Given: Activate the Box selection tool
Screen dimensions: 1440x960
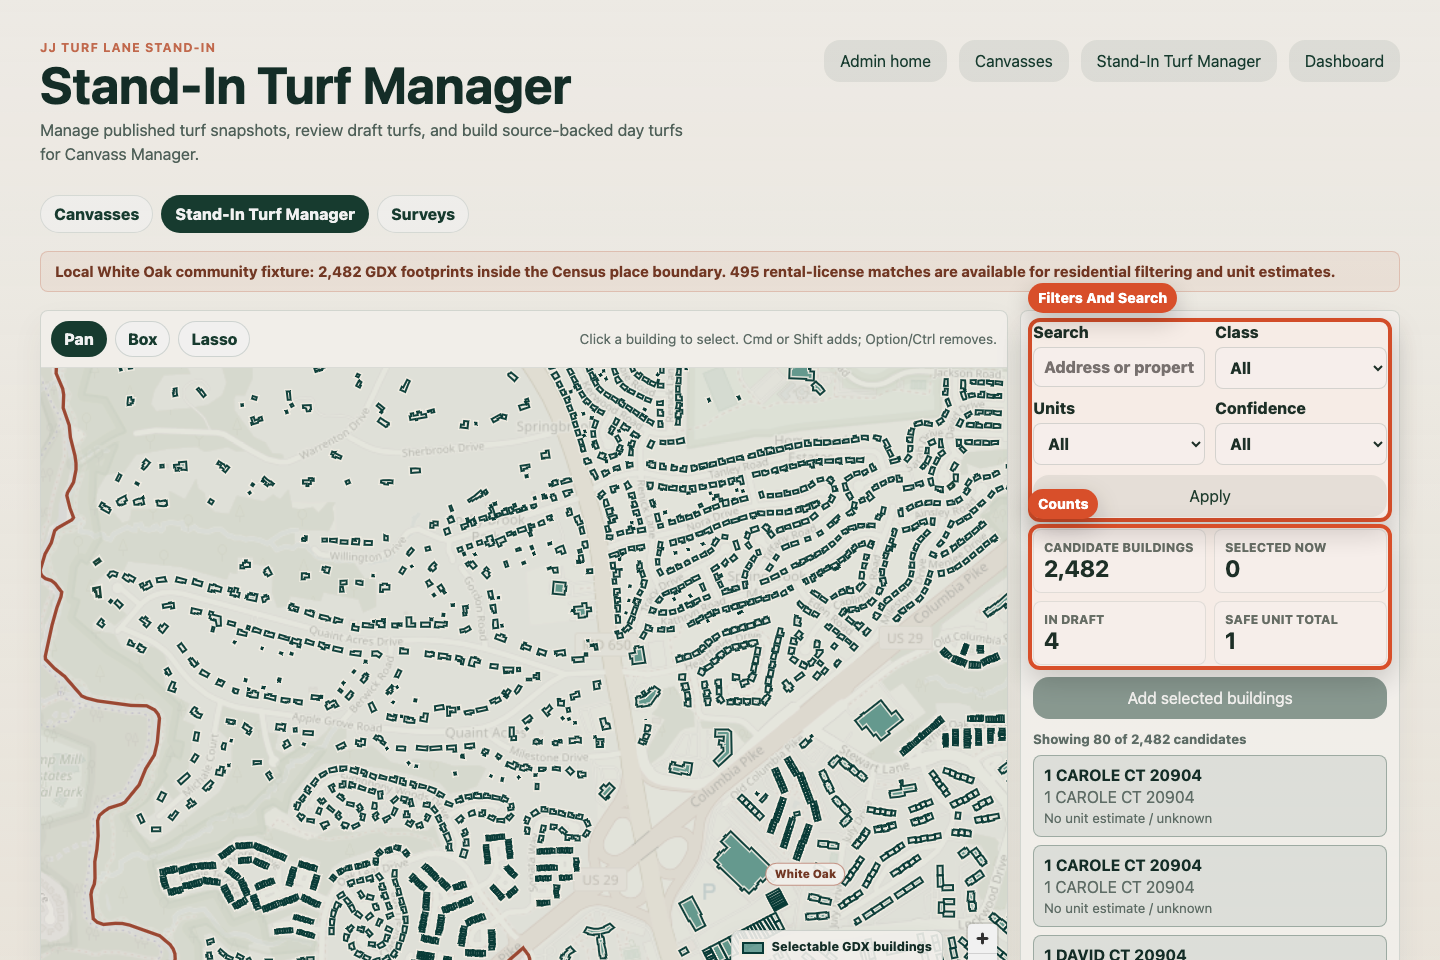Looking at the screenshot, I should point(143,339).
